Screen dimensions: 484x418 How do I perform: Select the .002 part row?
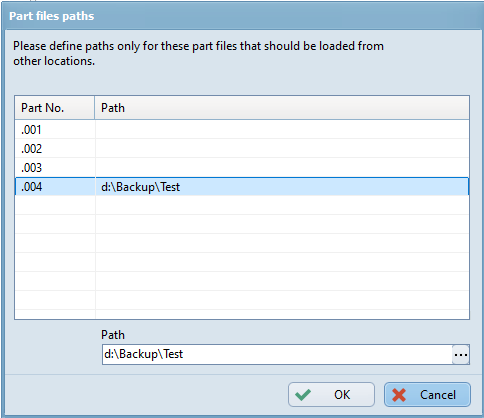[242, 149]
